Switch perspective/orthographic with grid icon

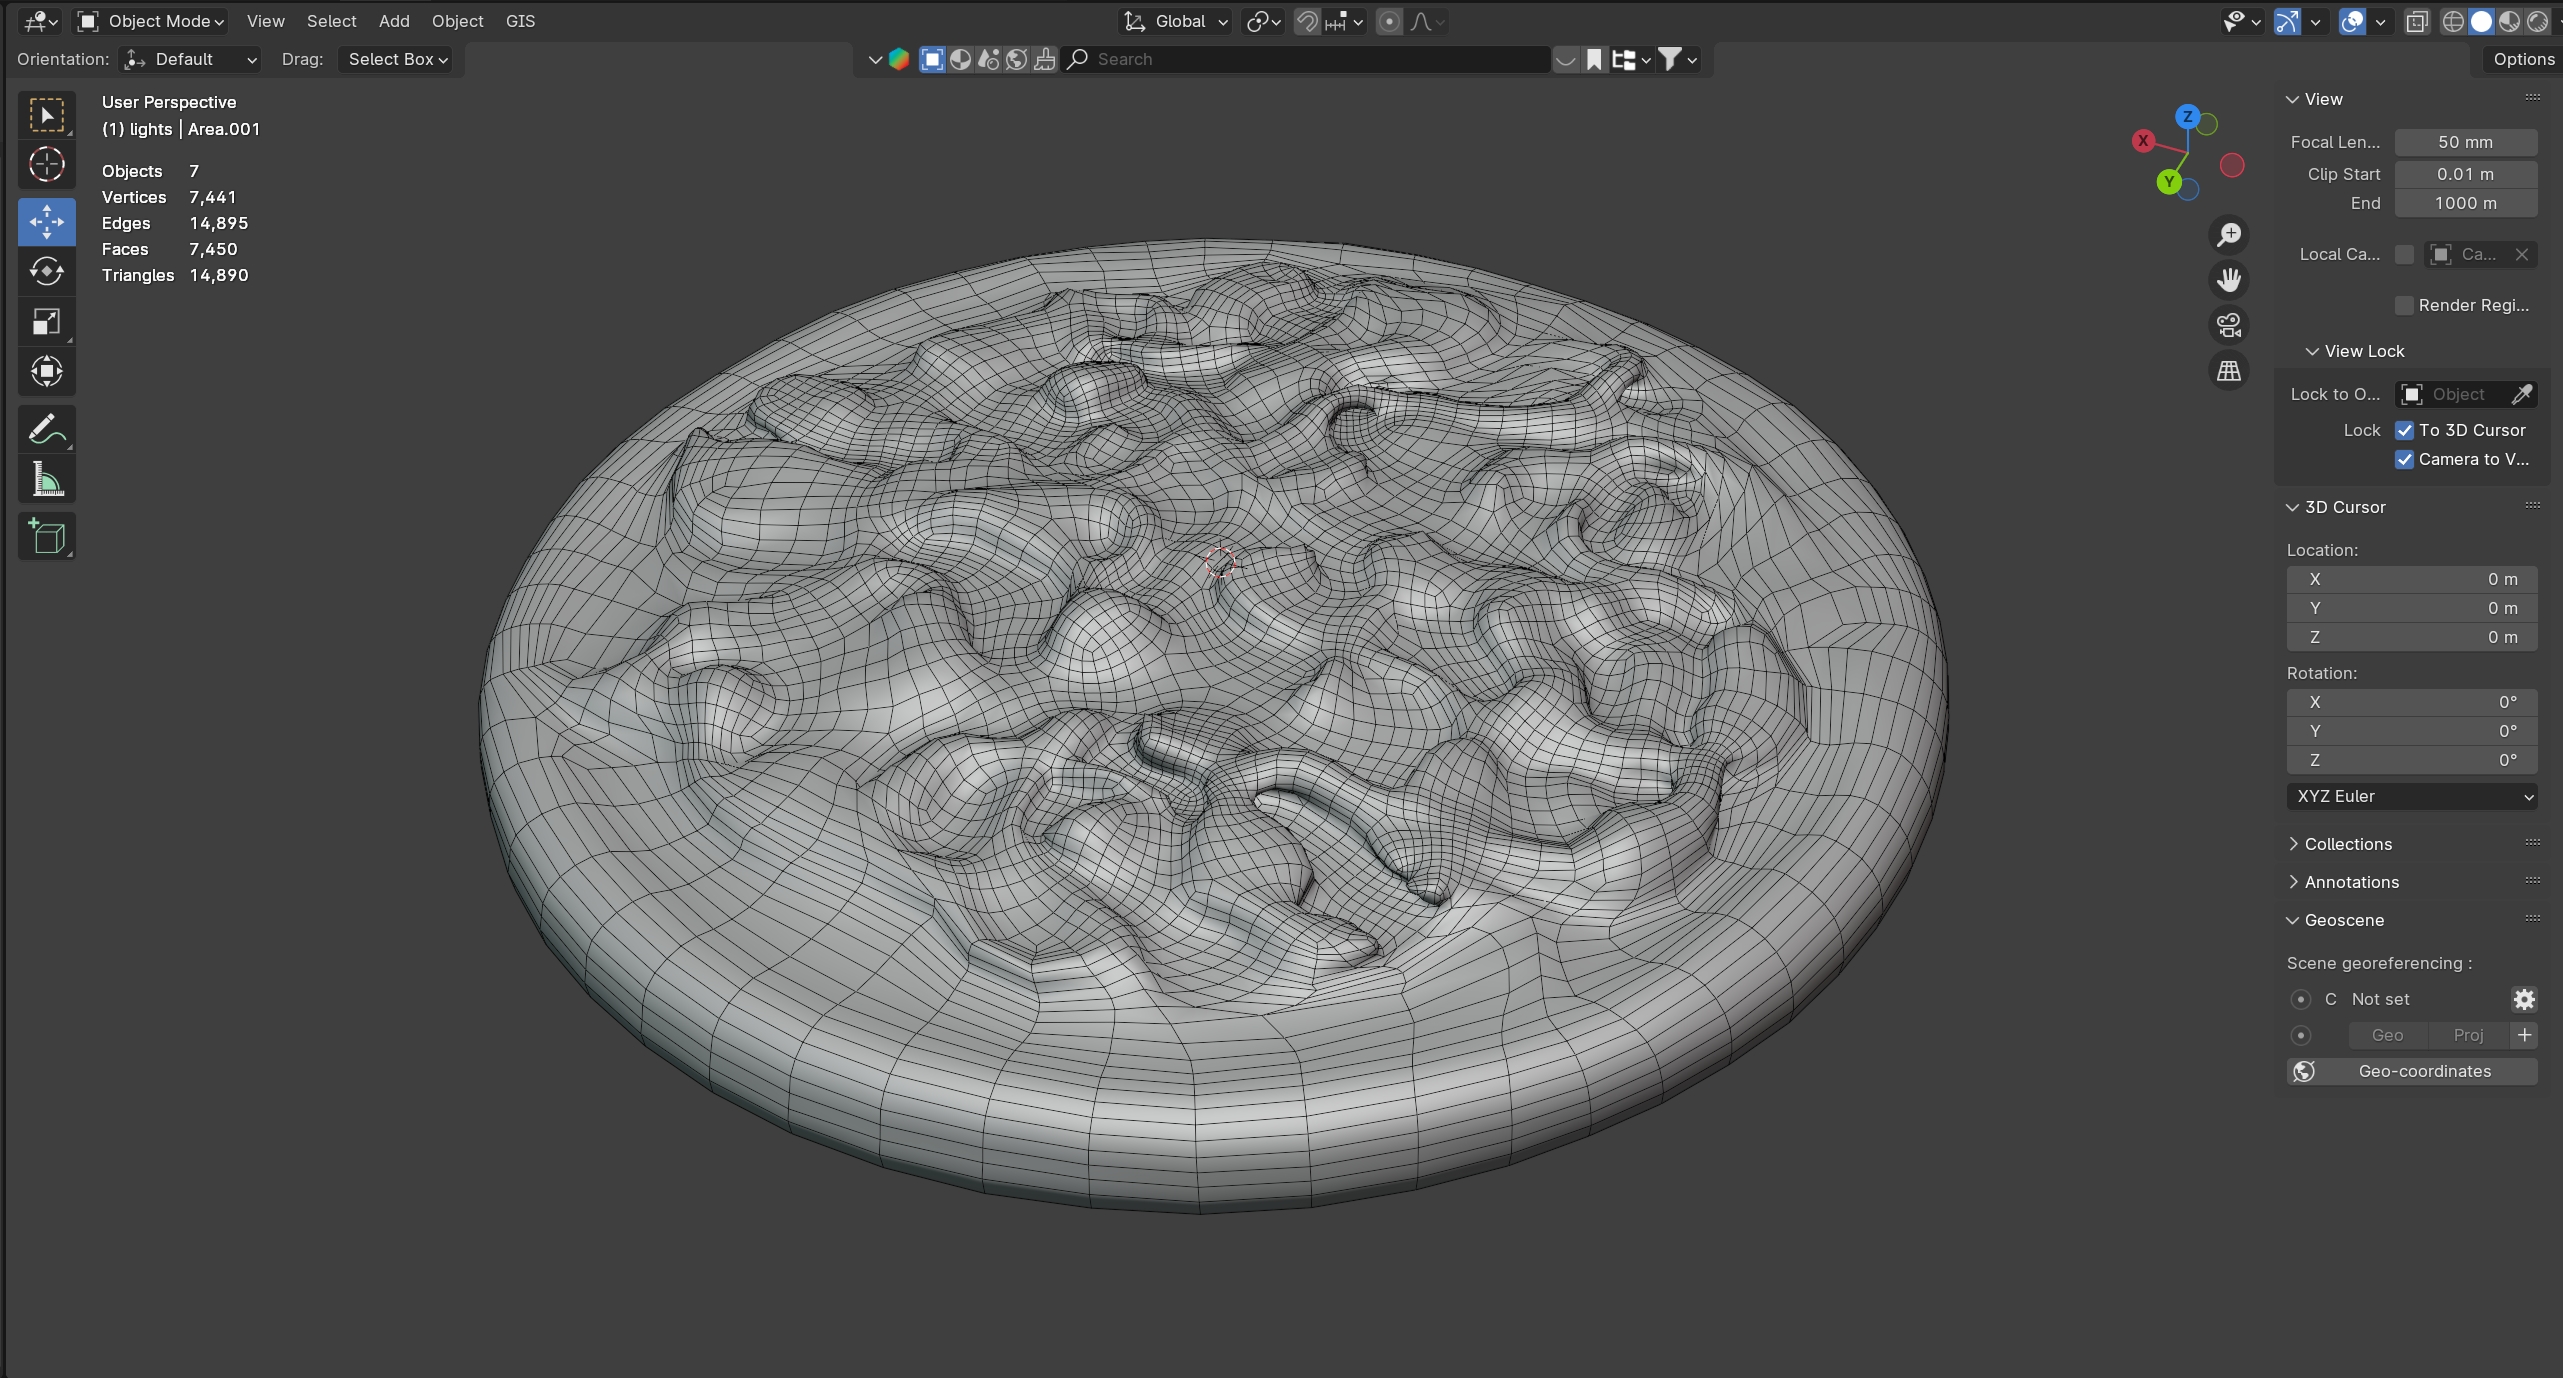[2229, 371]
